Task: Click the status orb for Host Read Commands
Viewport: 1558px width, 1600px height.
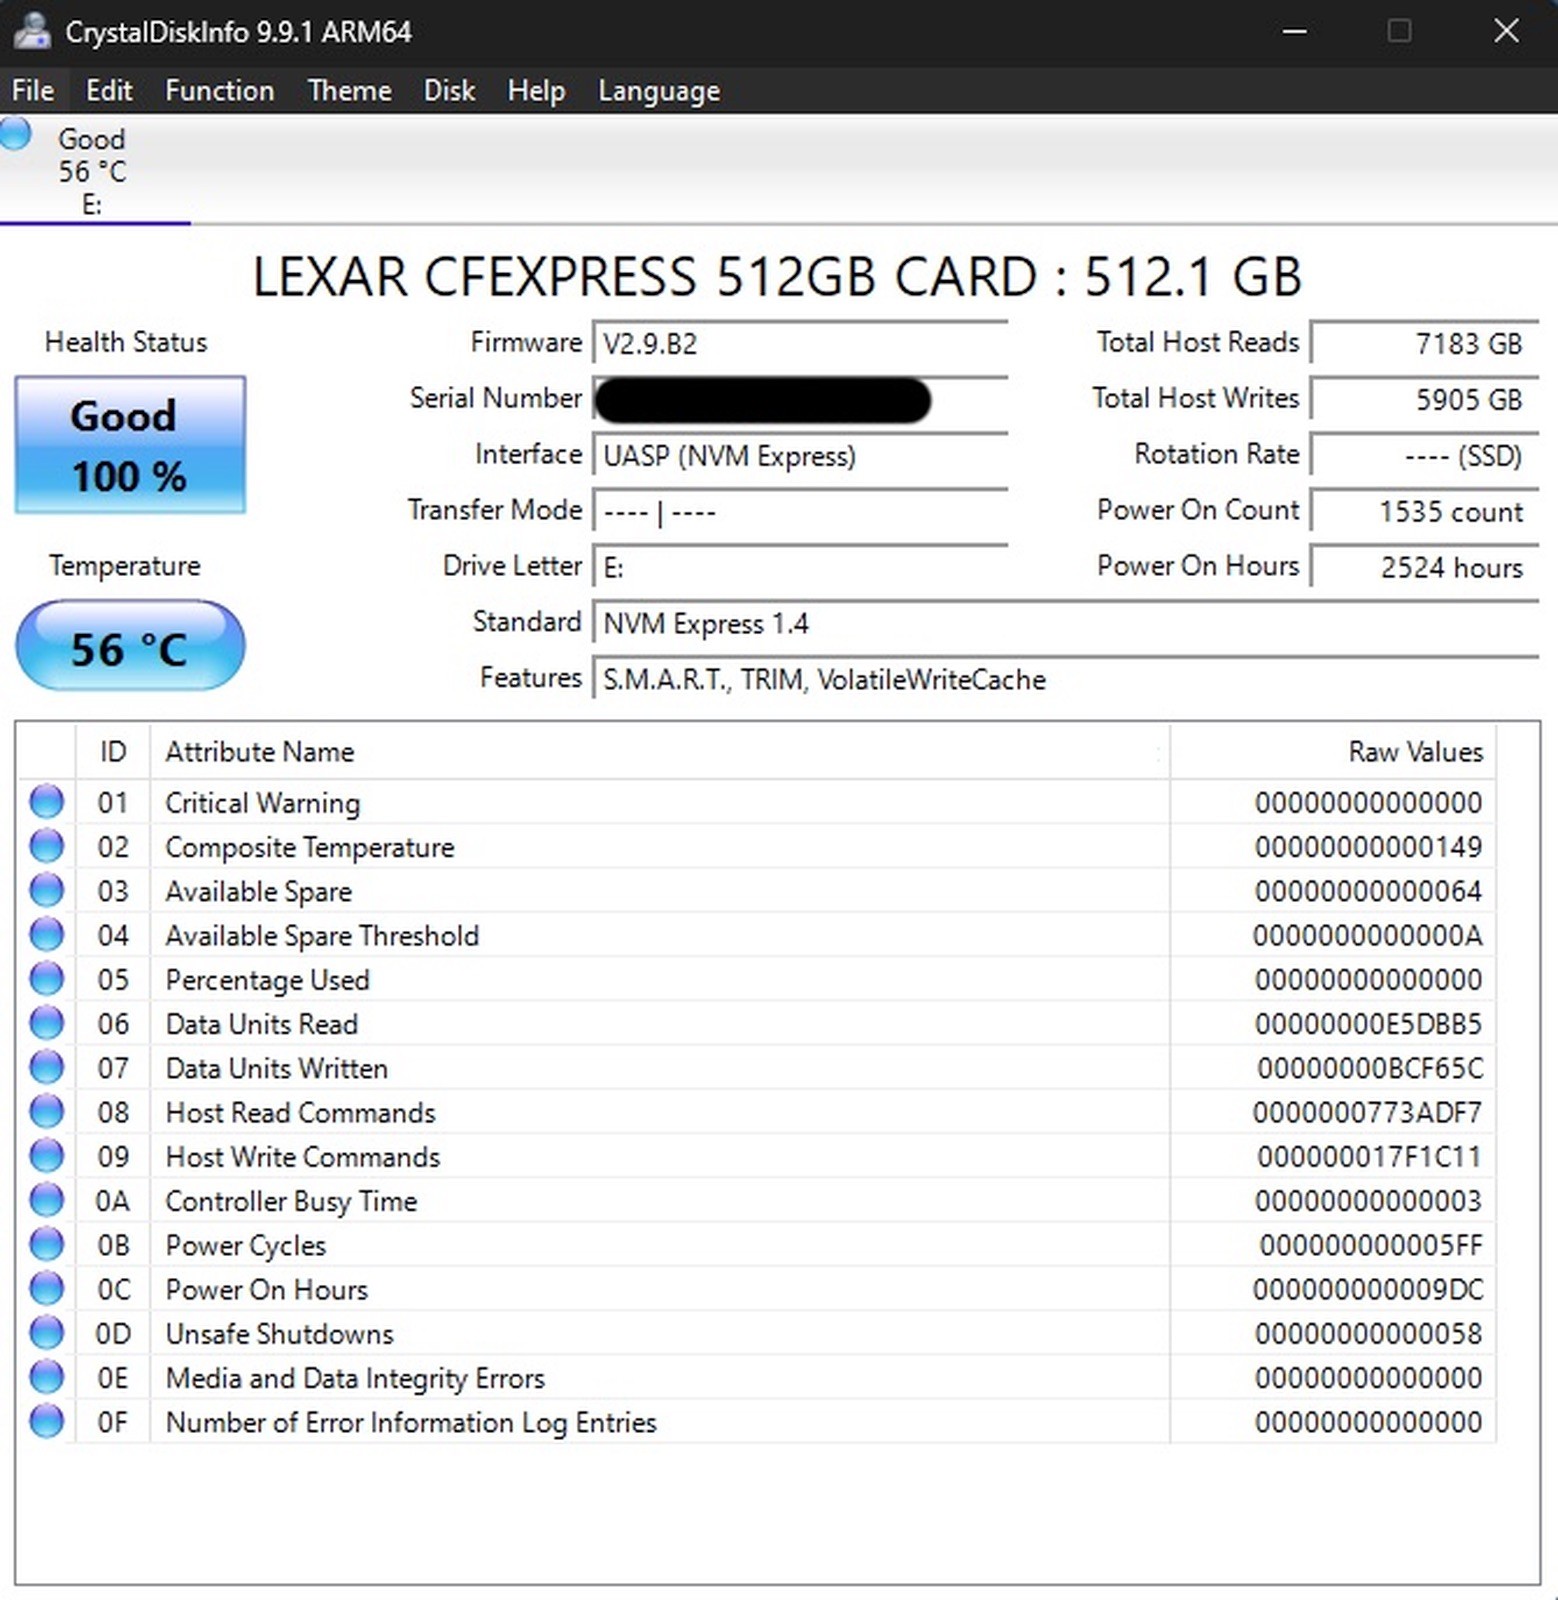Action: pyautogui.click(x=46, y=1112)
